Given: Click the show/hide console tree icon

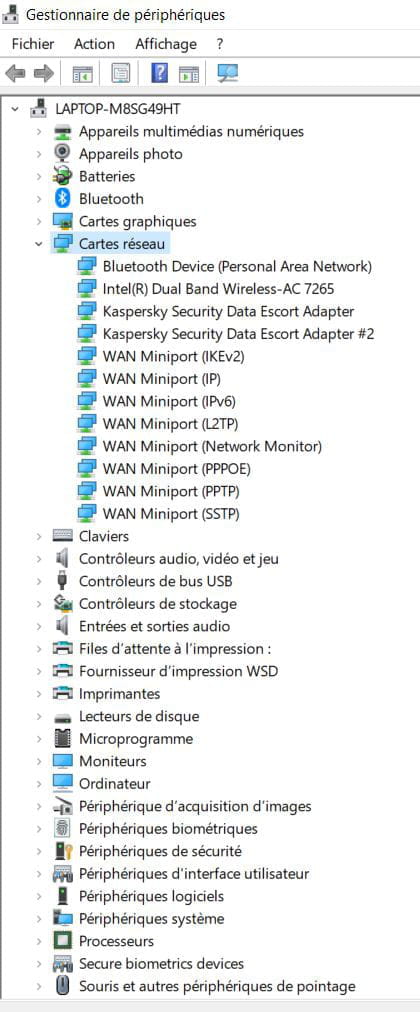Looking at the screenshot, I should pos(83,74).
